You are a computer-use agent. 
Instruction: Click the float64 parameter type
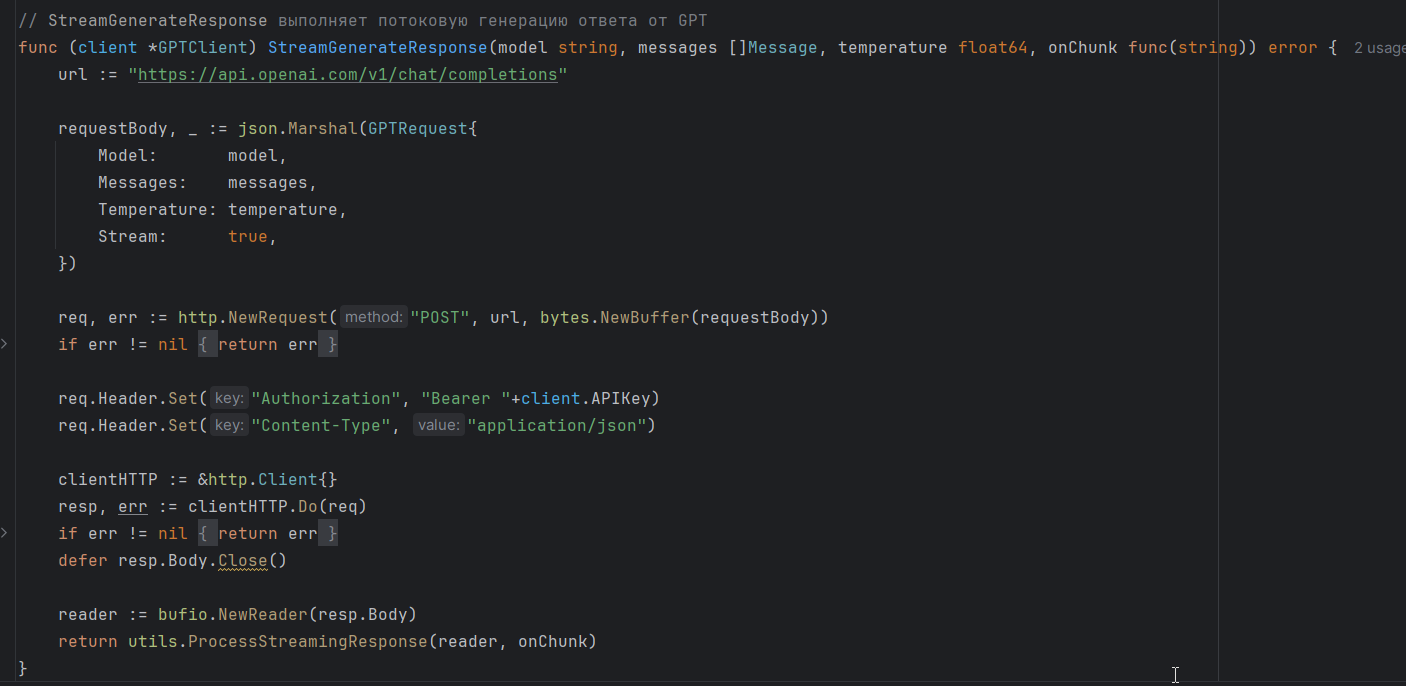pos(993,48)
